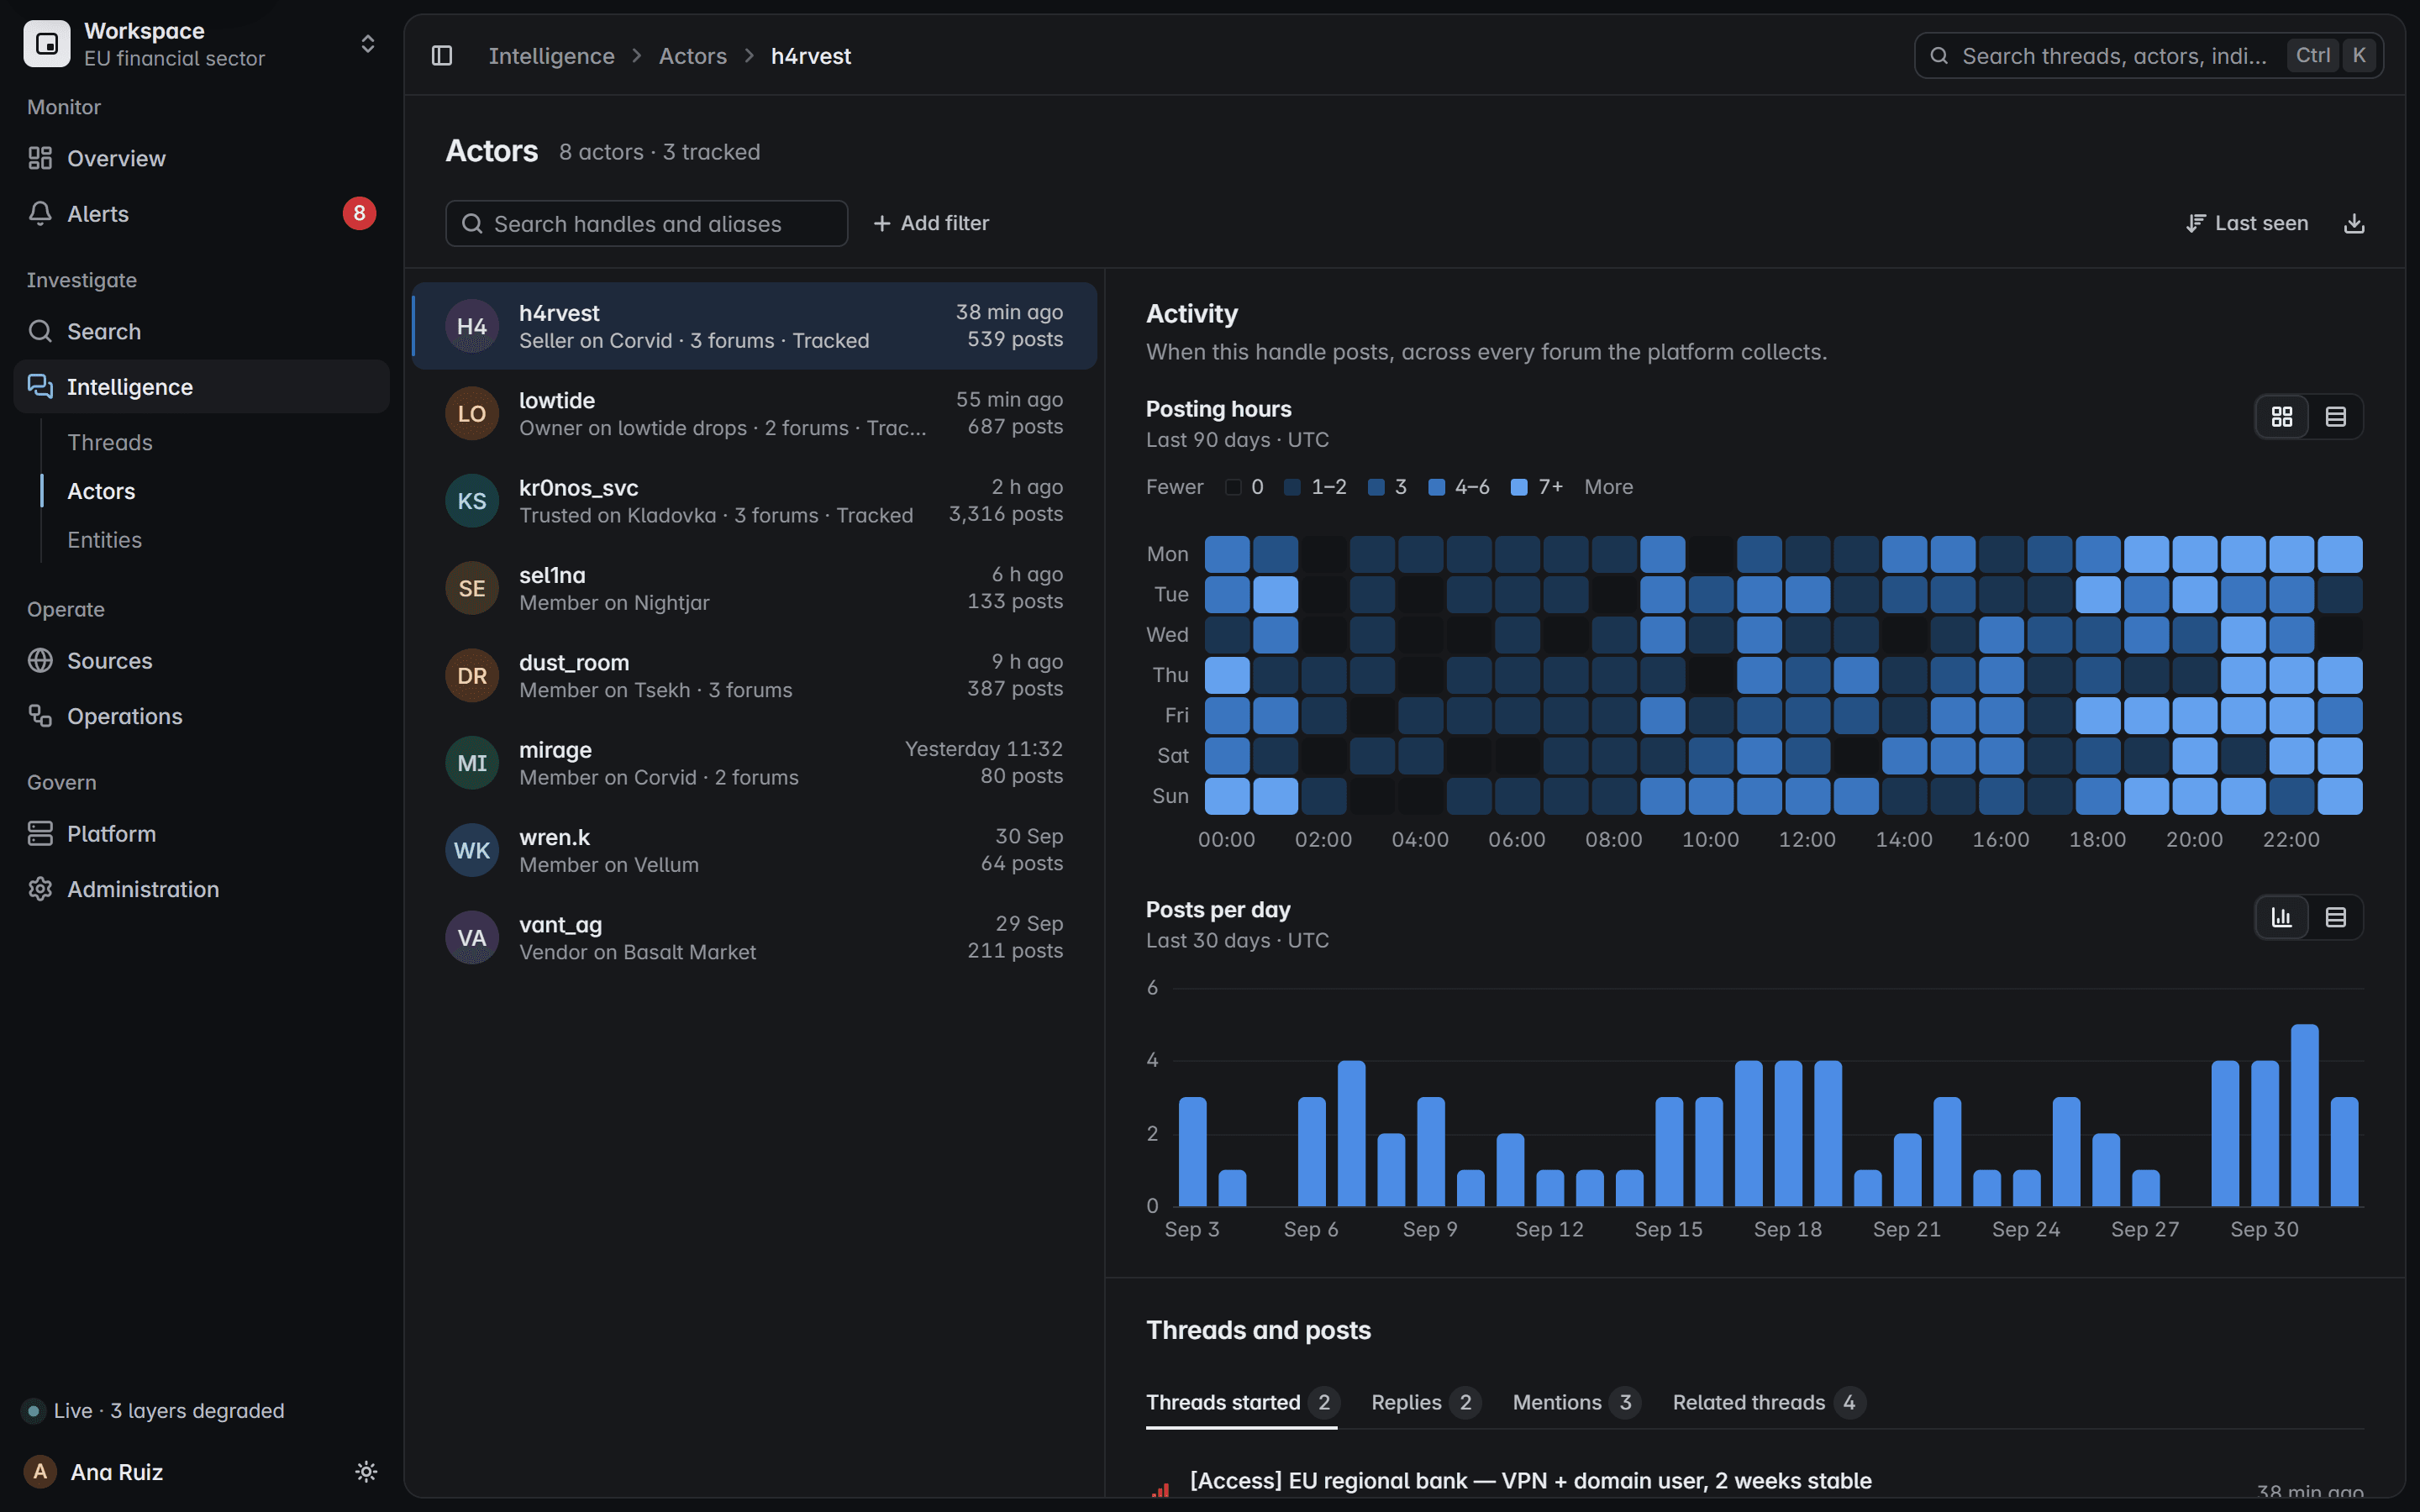Click the global search threads field
Viewport: 2420px width, 1512px height.
[2148, 56]
